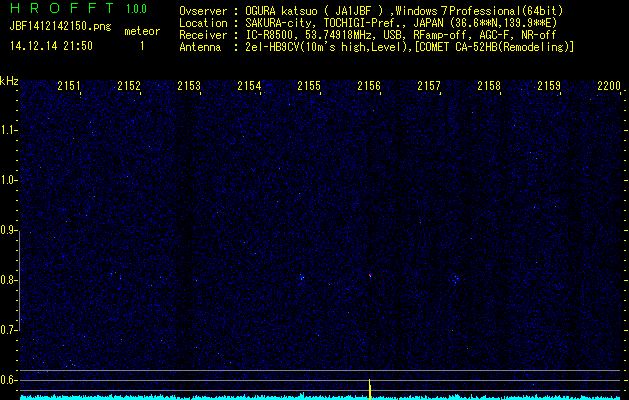Click the 2158 time tick label

click(489, 86)
